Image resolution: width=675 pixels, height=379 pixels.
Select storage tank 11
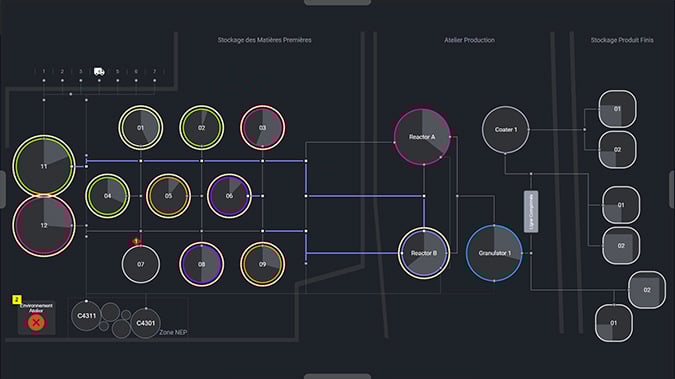tap(43, 166)
